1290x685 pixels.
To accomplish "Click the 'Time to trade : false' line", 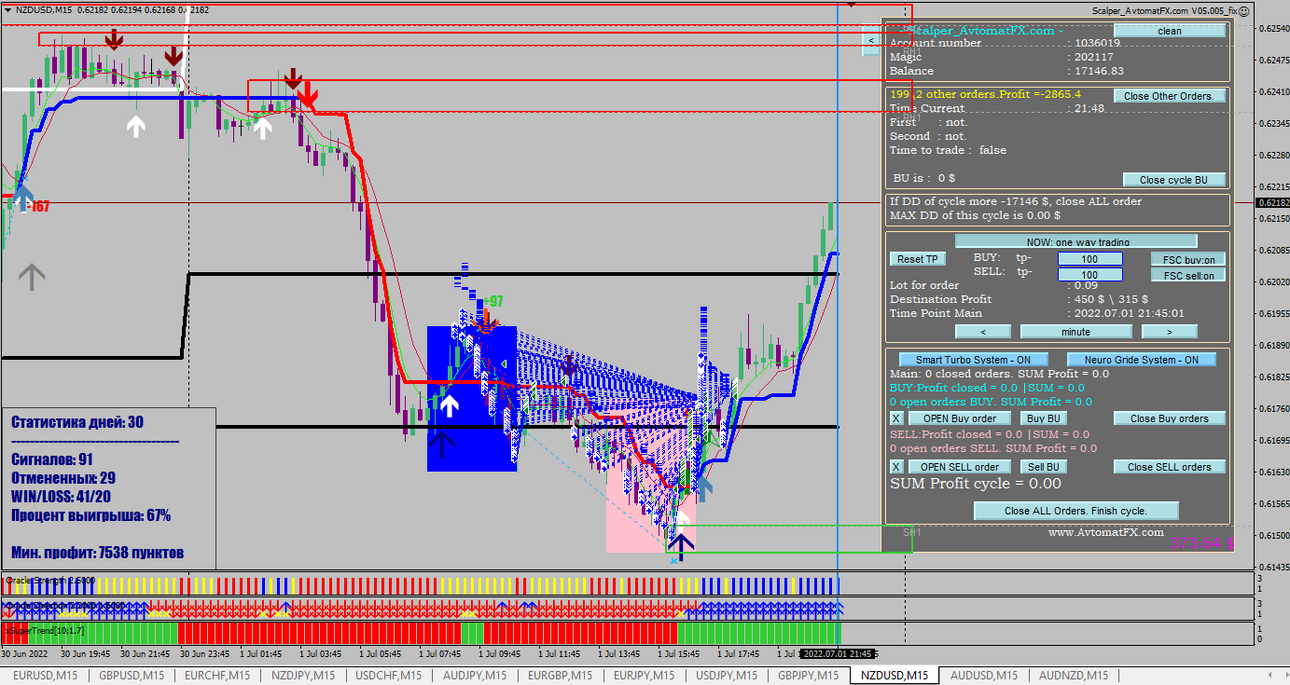I will click(x=948, y=150).
